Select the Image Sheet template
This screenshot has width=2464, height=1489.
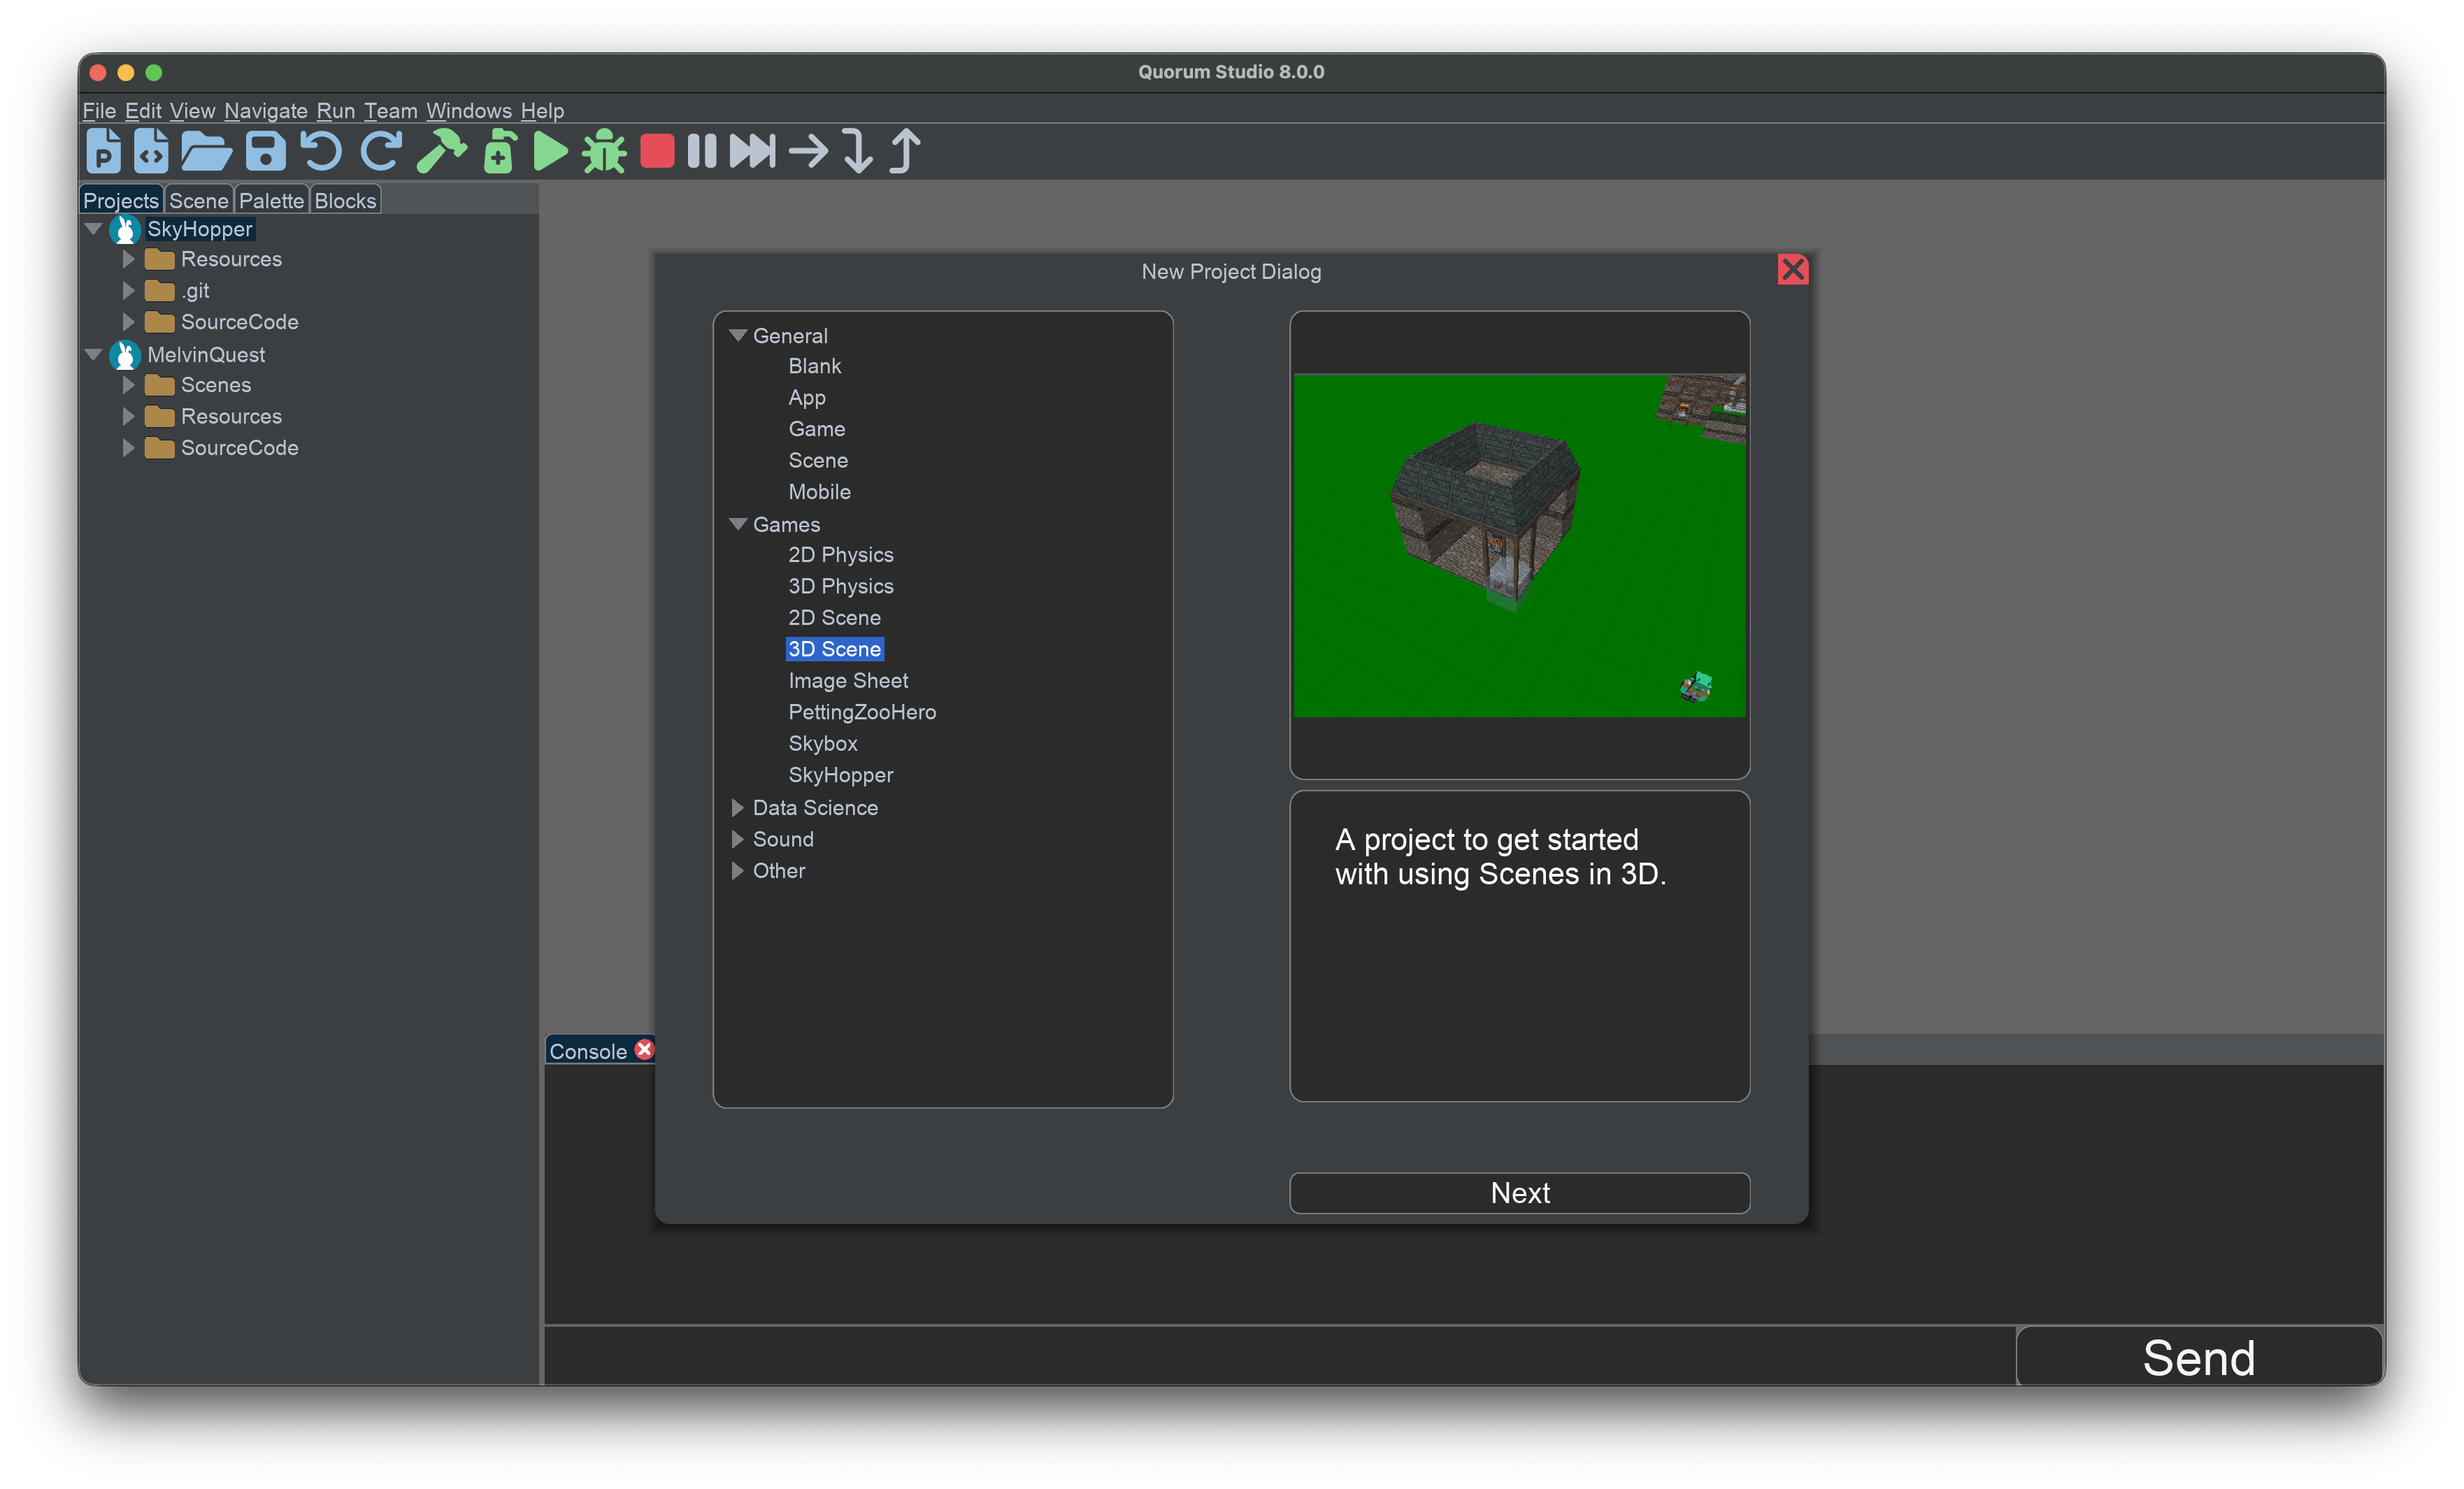(x=848, y=681)
